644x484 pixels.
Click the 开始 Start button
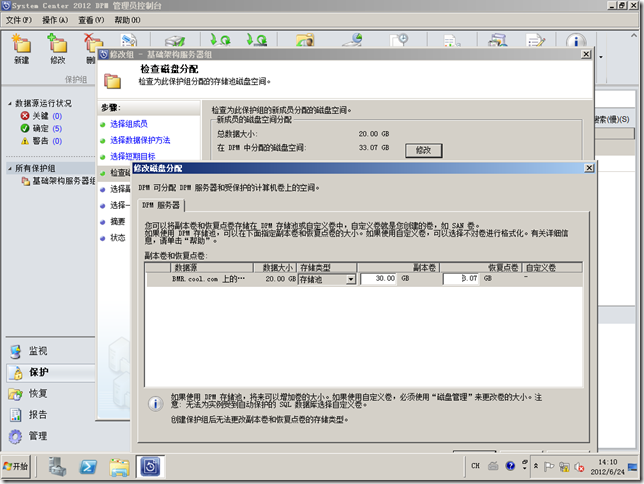[16, 467]
